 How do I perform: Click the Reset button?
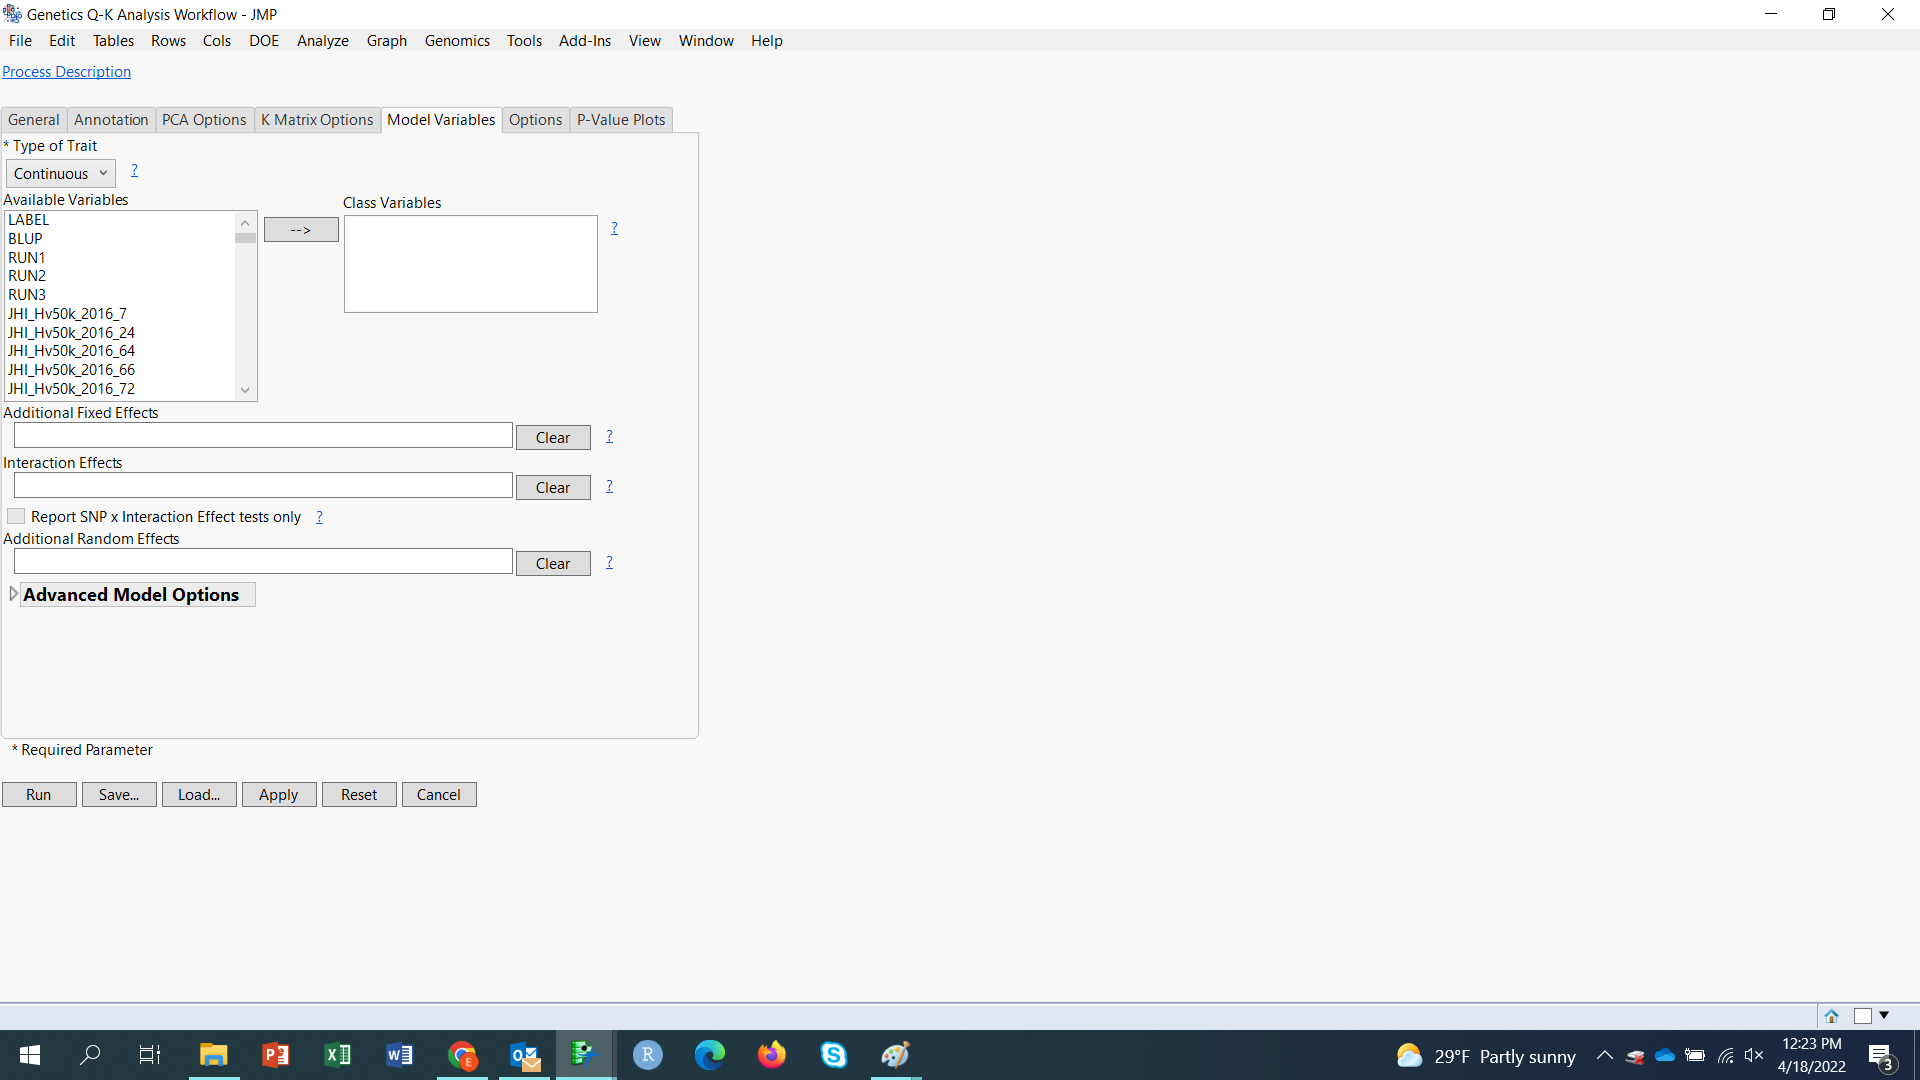(x=359, y=795)
